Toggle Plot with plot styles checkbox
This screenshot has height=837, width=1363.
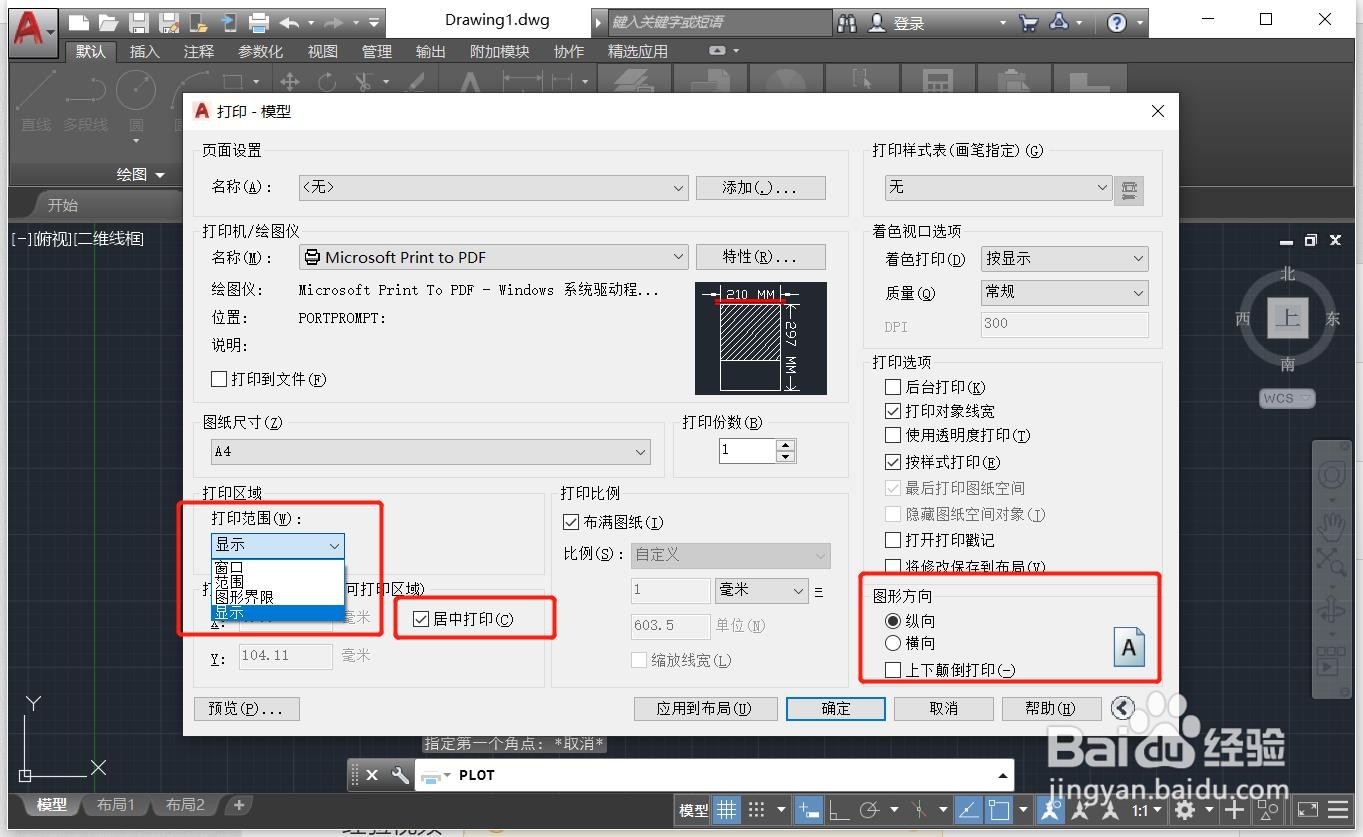pos(893,462)
